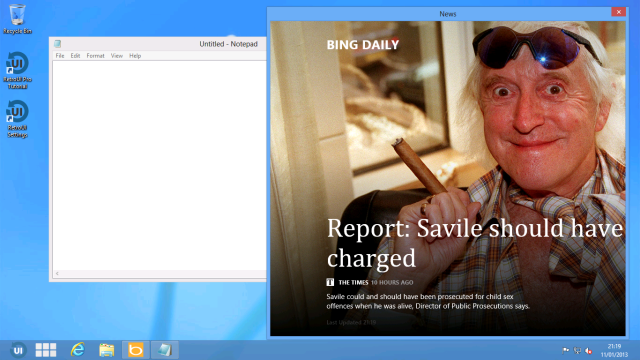This screenshot has width=640, height=360.
Task: Click the Notepad title bar app icon
Action: pos(58,44)
